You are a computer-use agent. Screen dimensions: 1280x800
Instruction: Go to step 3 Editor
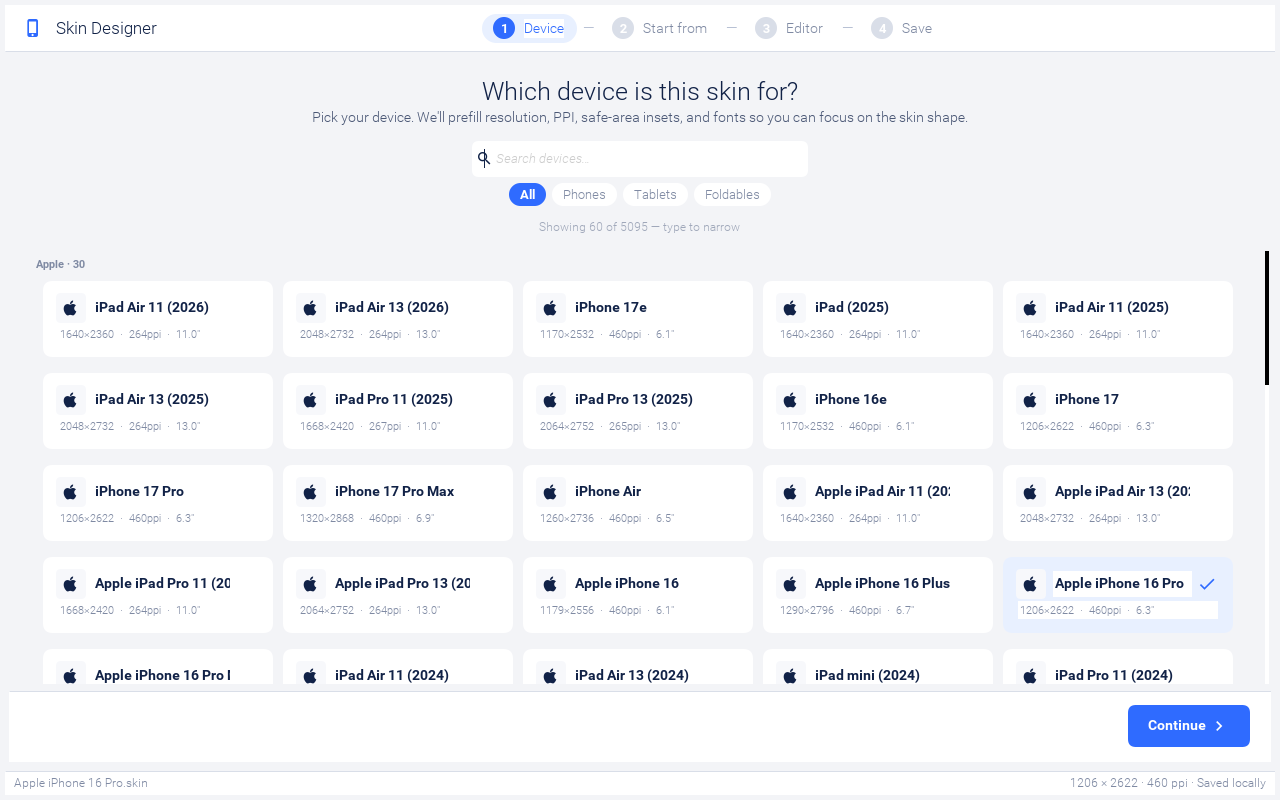click(x=789, y=28)
